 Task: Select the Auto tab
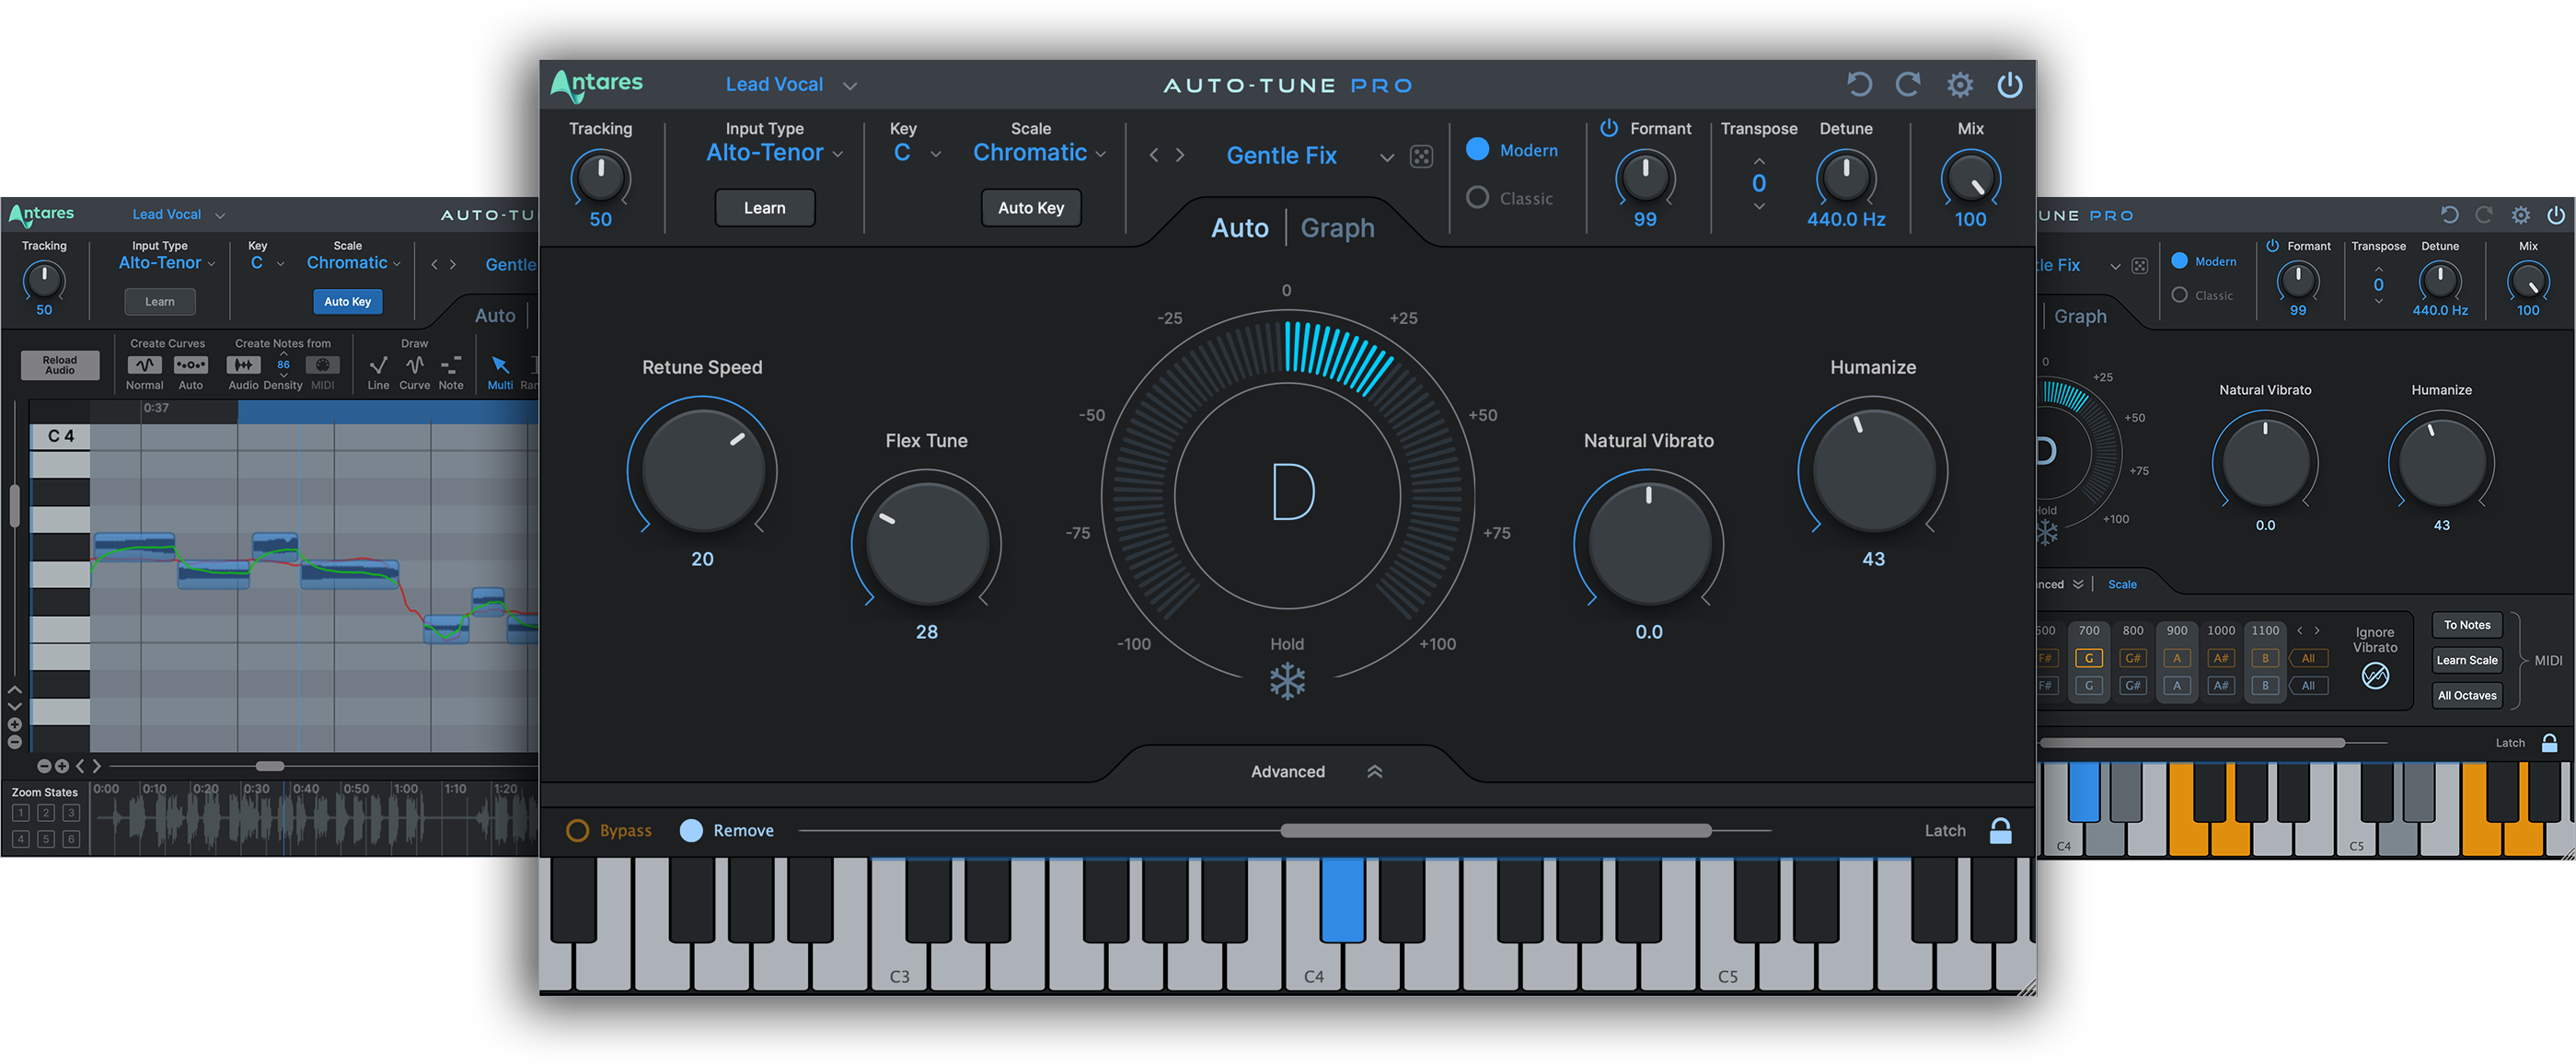pyautogui.click(x=1239, y=227)
